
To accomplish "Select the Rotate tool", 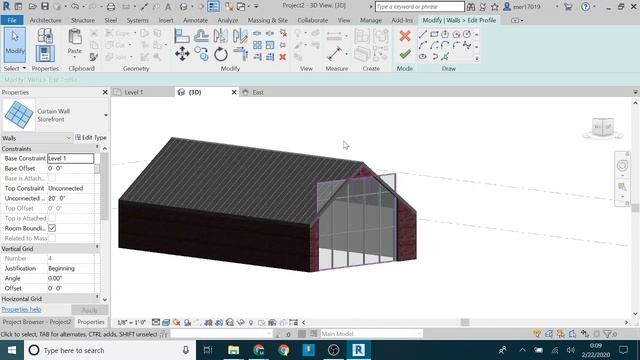I will tap(221, 54).
